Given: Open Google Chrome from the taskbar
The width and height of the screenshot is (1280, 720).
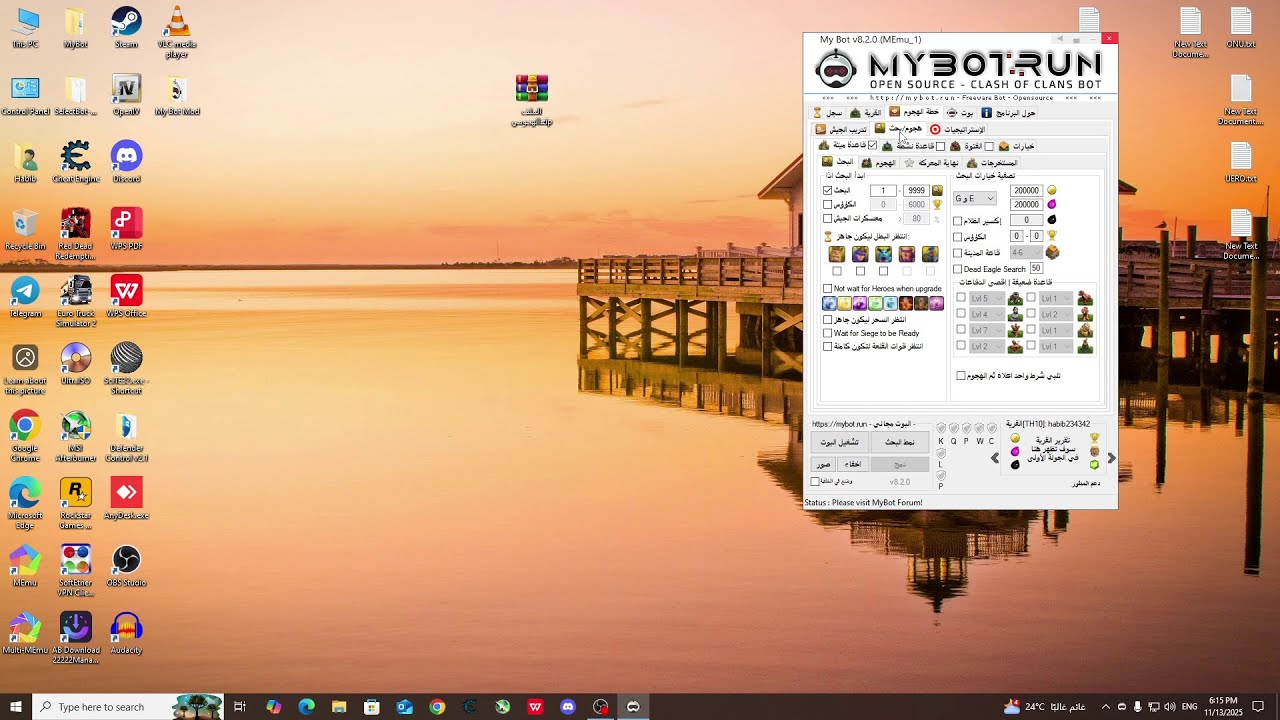Looking at the screenshot, I should tap(437, 706).
